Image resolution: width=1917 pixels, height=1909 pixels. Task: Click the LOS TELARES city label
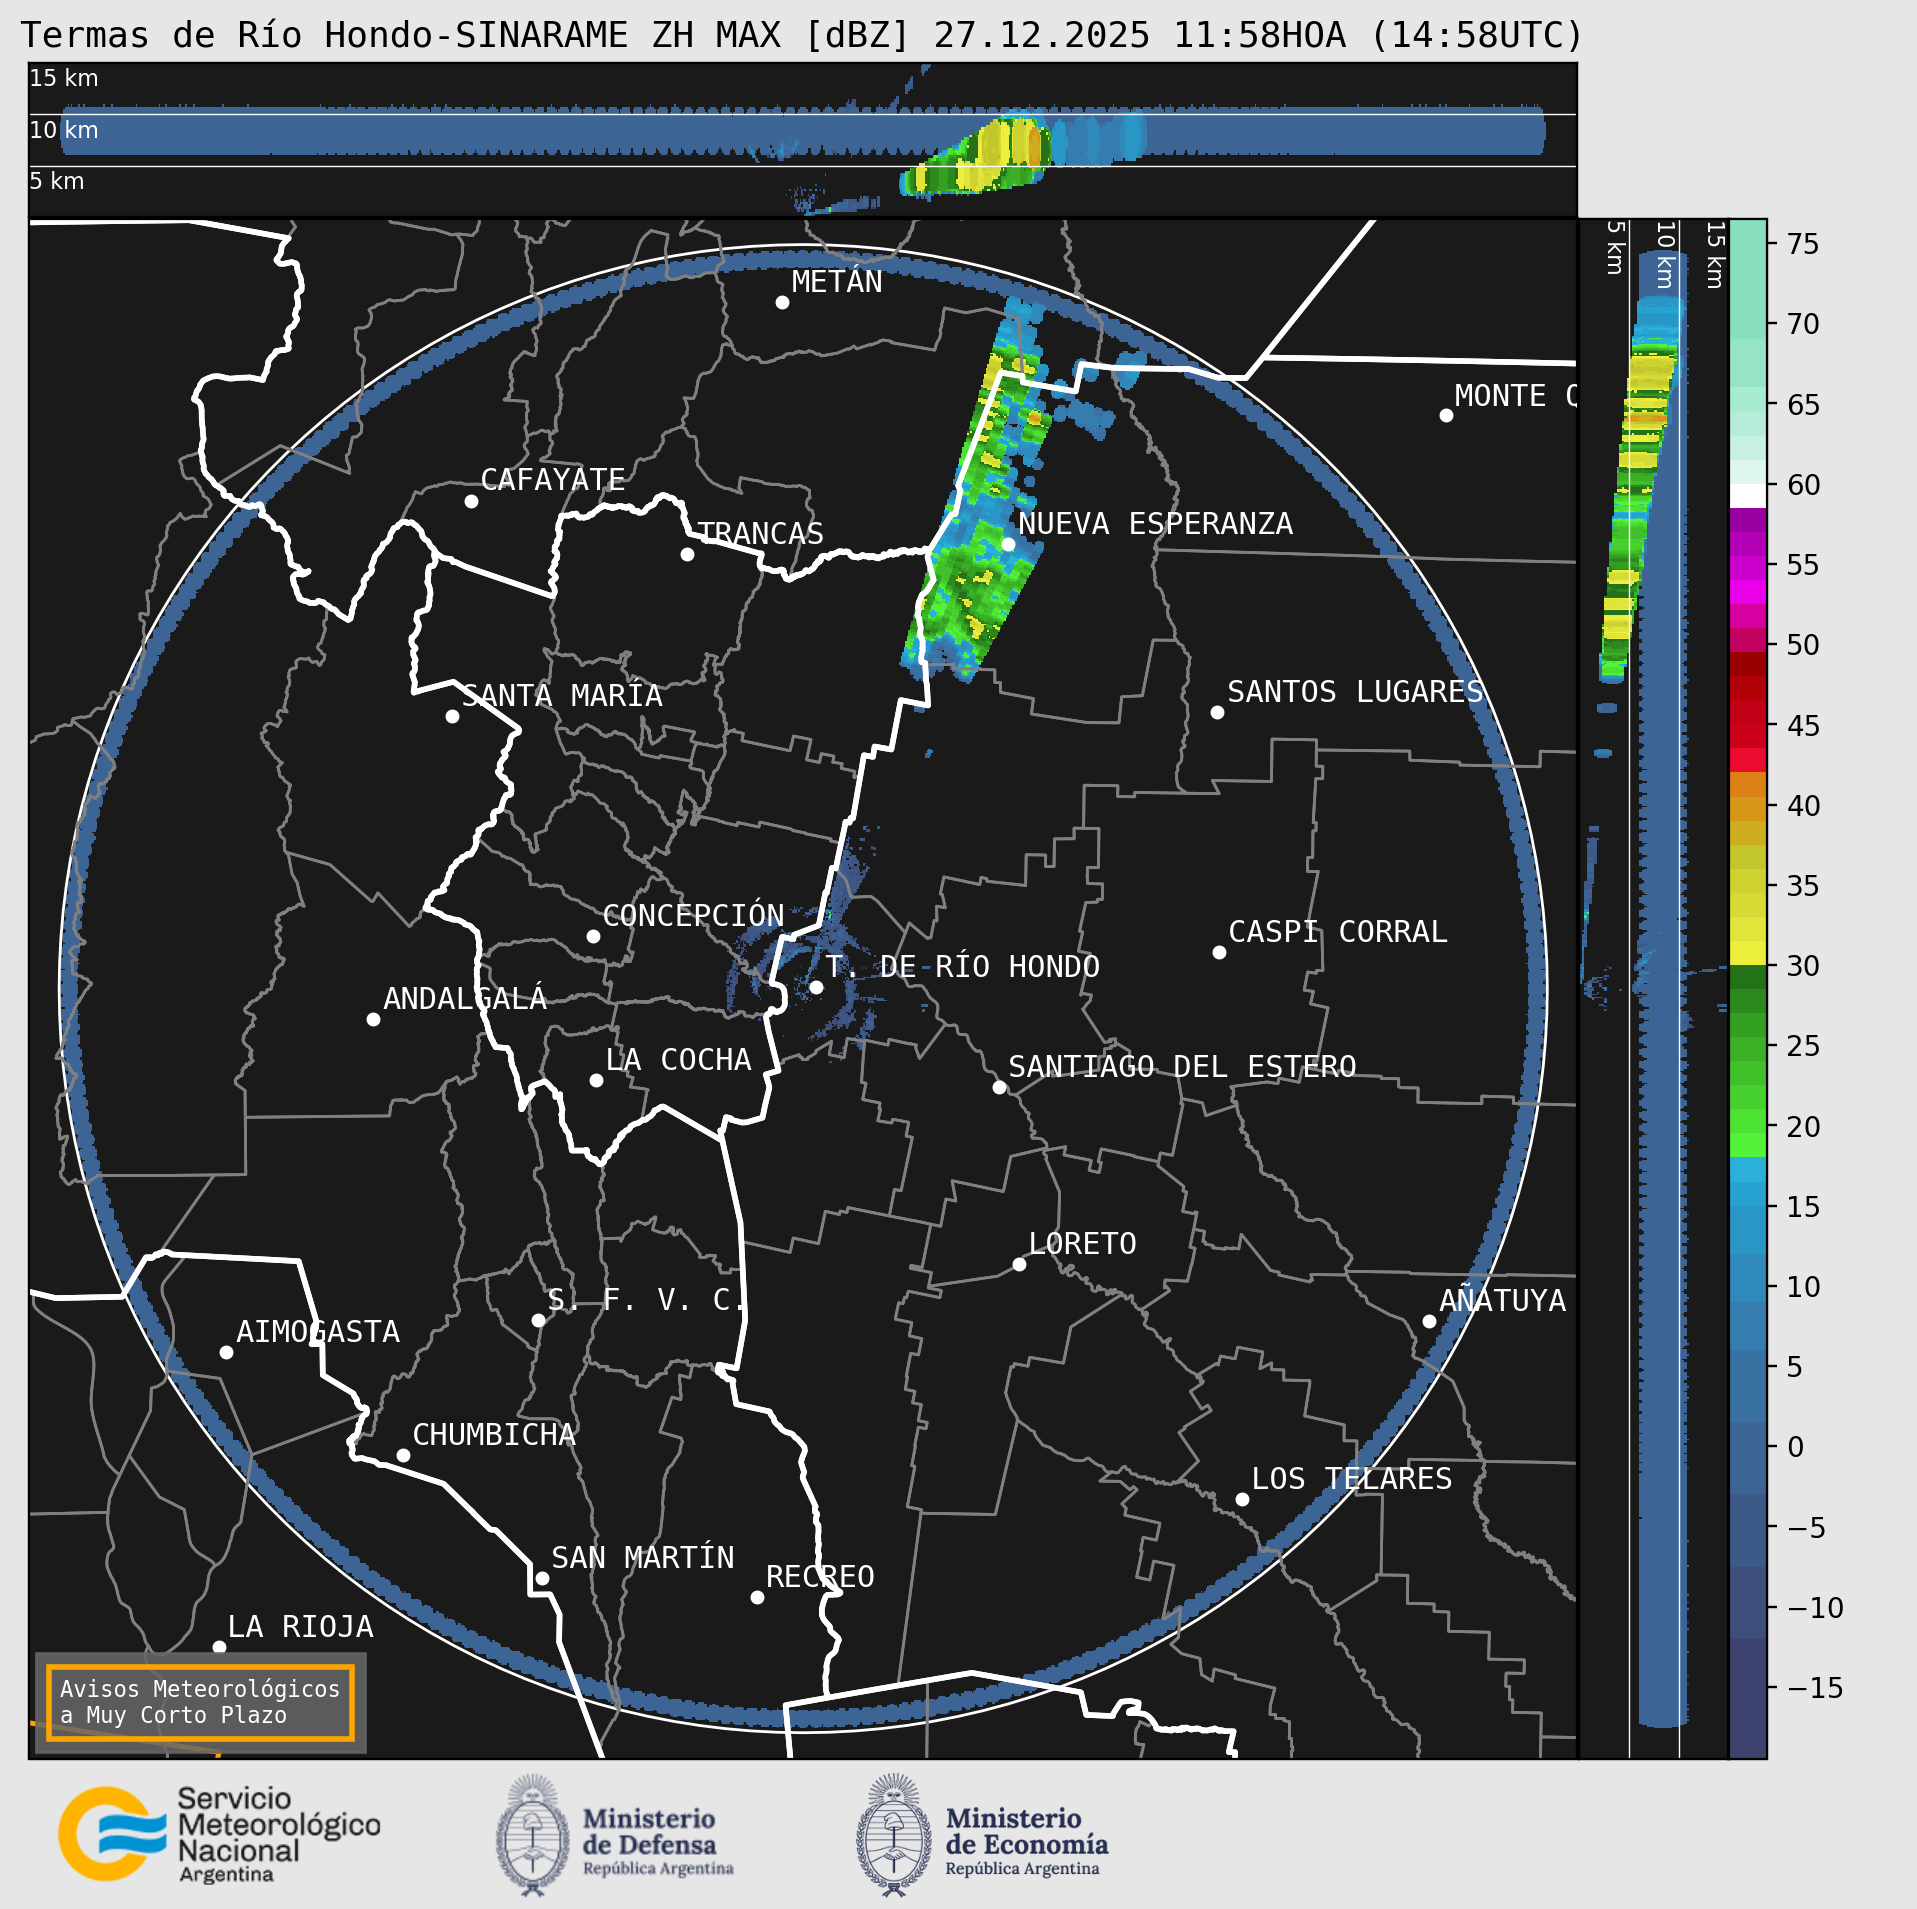coord(1352,1479)
